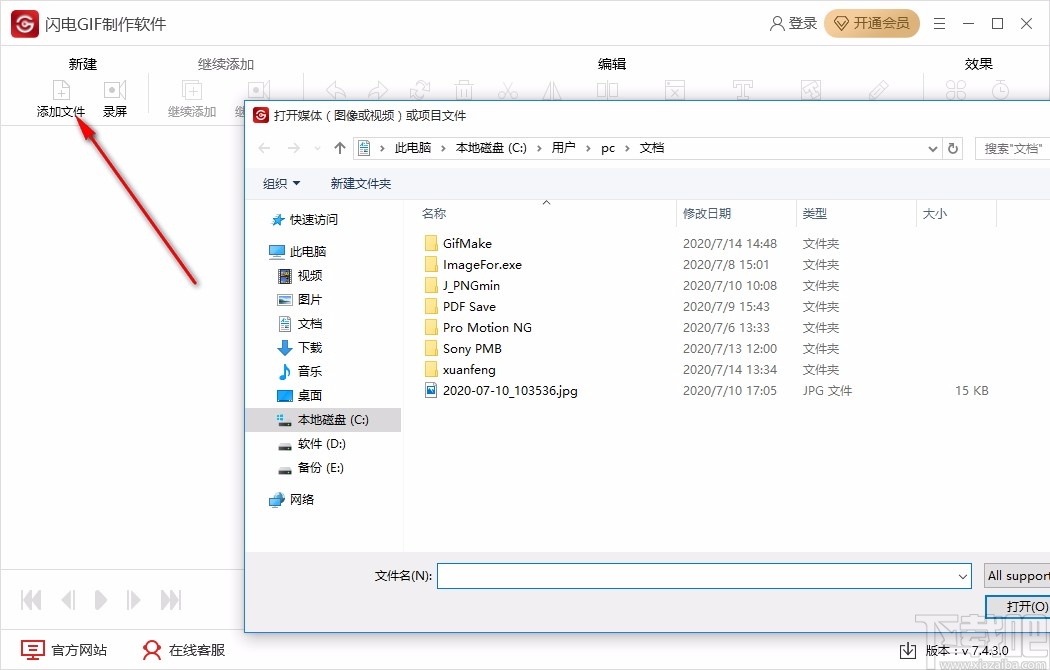Select 网络 network in sidebar
1050x670 pixels.
[x=292, y=499]
